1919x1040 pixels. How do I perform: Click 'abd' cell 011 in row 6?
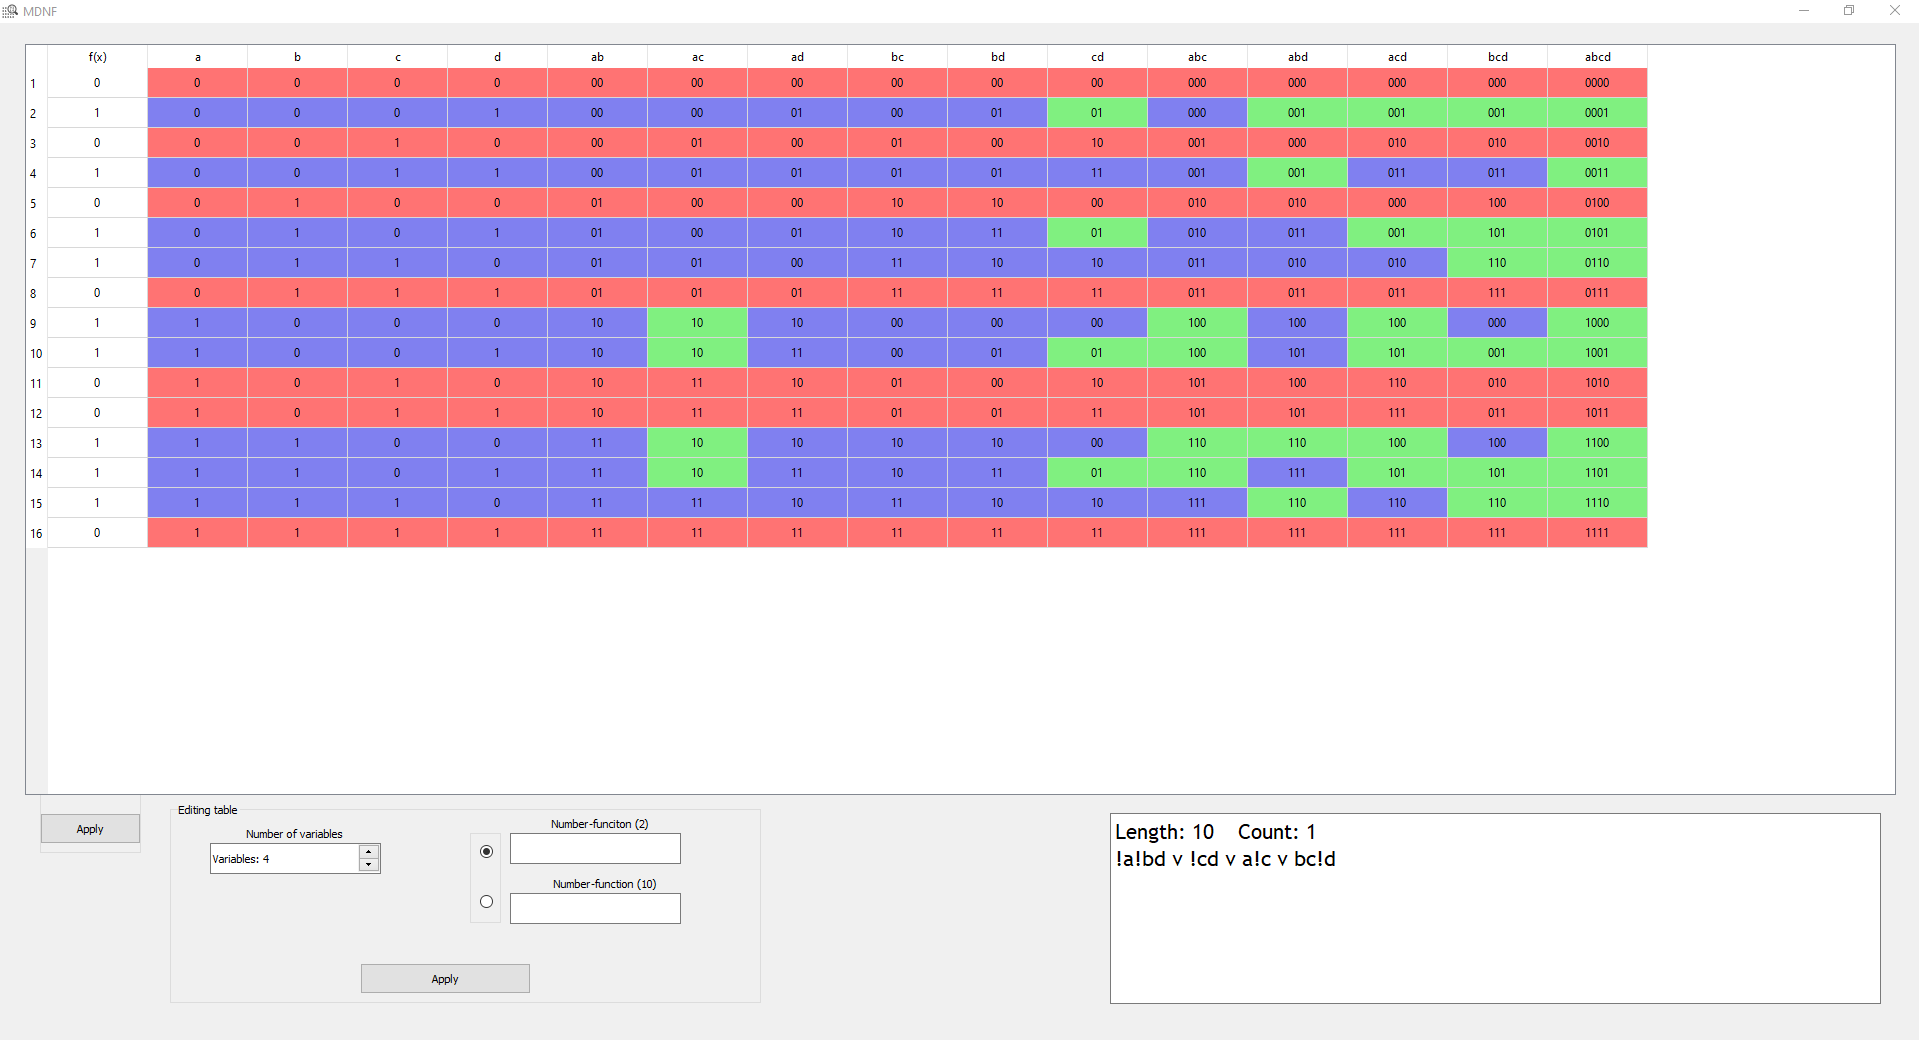[x=1297, y=233]
